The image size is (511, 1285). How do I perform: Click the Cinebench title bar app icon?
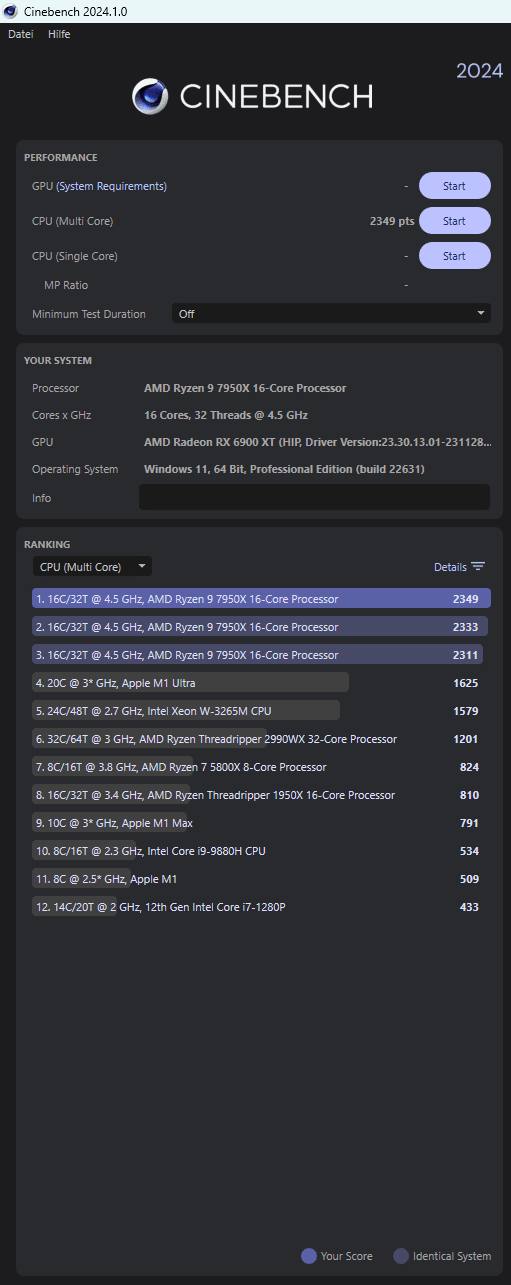coord(11,11)
